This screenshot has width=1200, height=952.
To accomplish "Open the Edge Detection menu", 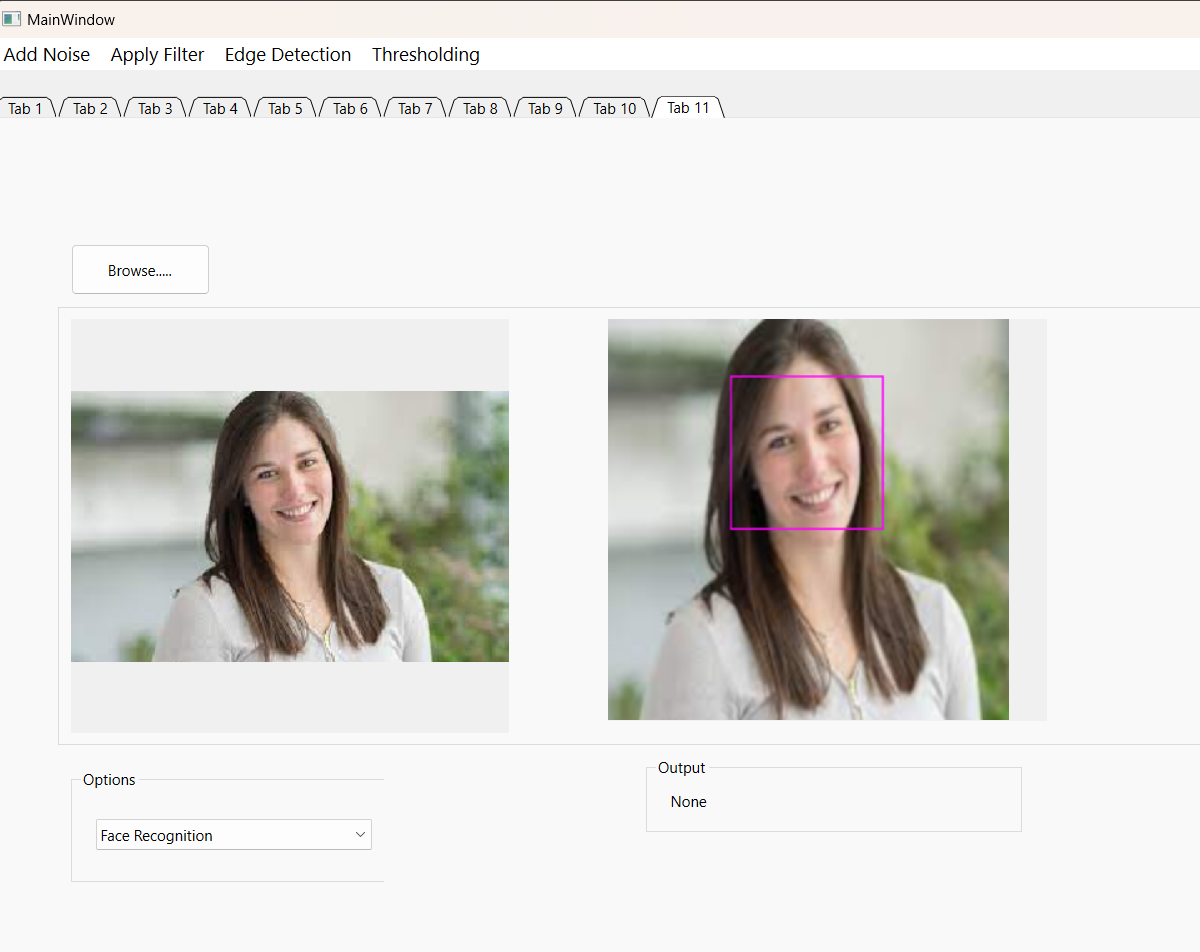I will pyautogui.click(x=287, y=54).
